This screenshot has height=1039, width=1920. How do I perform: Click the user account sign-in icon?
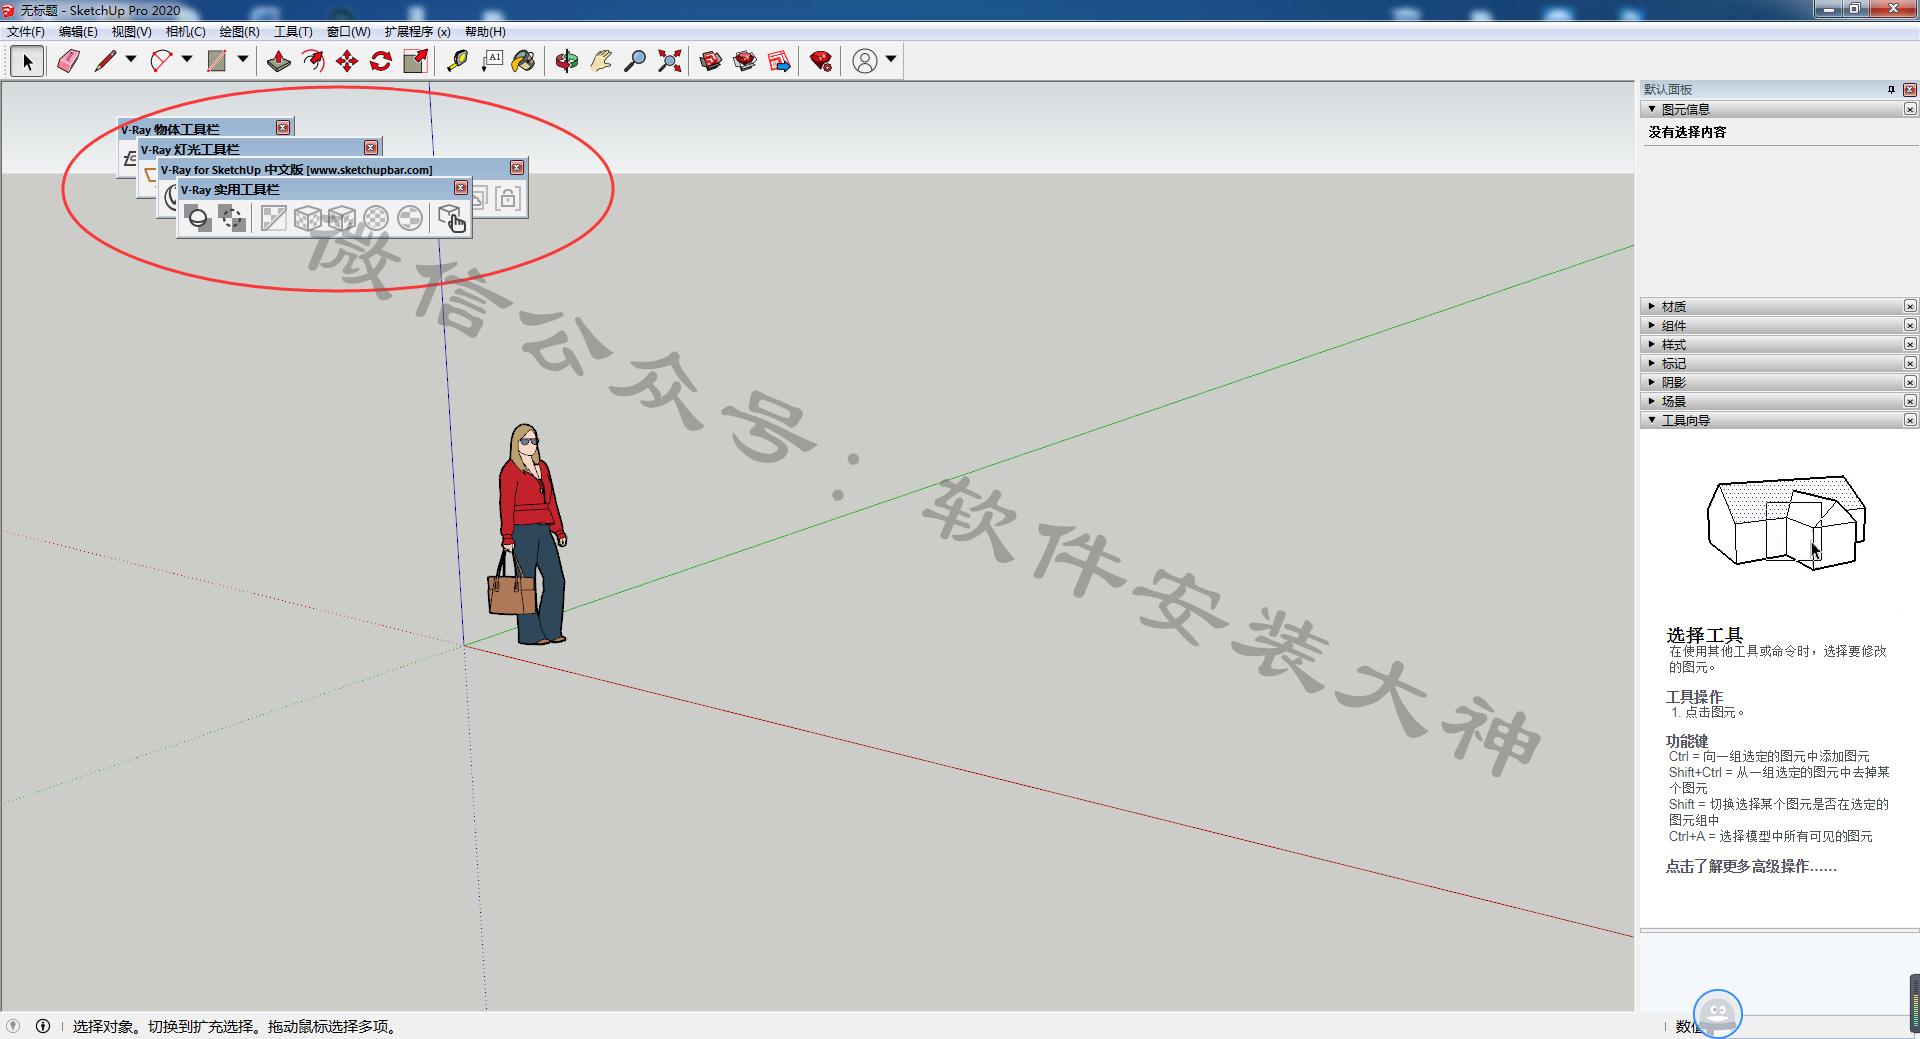tap(865, 62)
